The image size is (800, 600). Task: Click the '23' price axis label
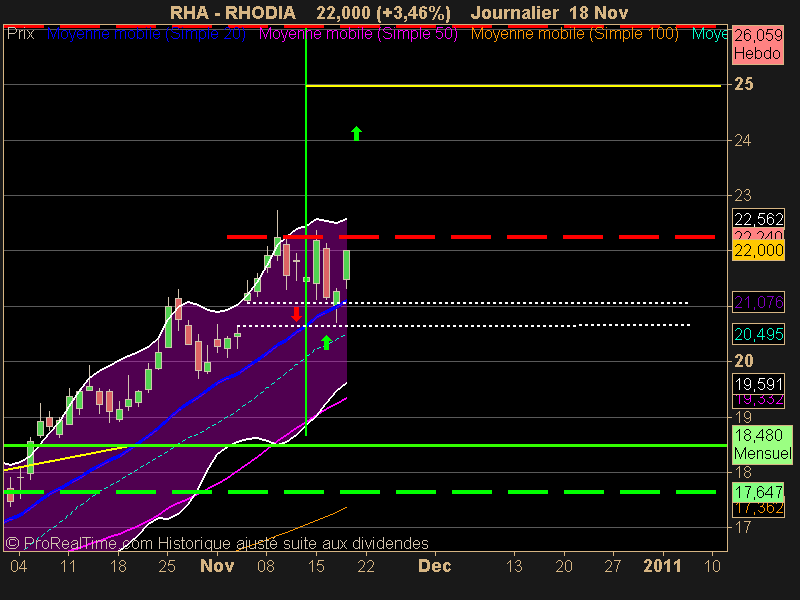point(742,195)
